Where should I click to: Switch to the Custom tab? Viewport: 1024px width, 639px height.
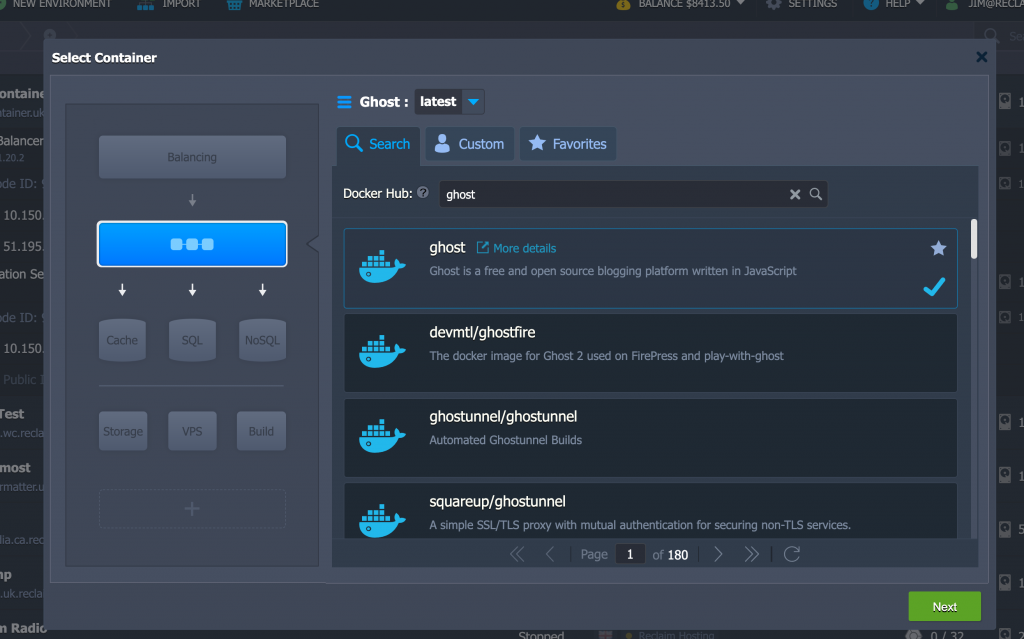[470, 144]
